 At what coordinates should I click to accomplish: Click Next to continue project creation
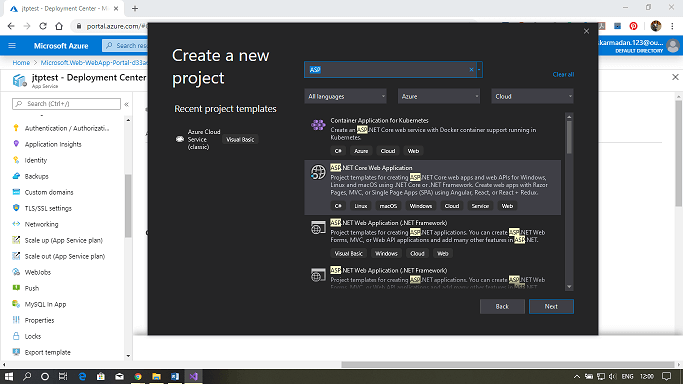click(551, 307)
